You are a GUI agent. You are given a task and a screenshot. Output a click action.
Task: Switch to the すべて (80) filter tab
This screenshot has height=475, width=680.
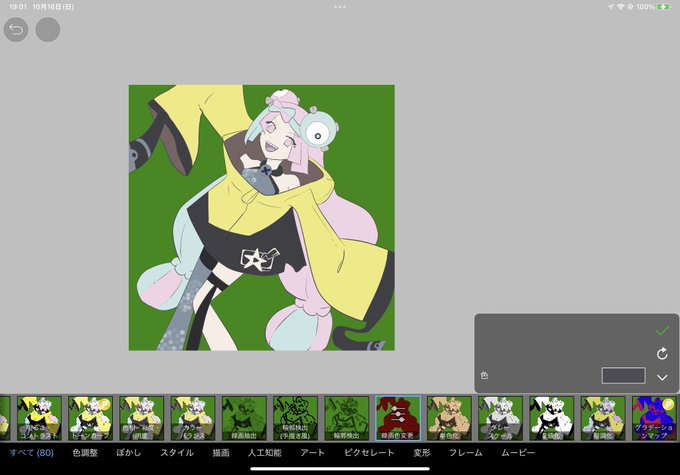[x=32, y=453]
